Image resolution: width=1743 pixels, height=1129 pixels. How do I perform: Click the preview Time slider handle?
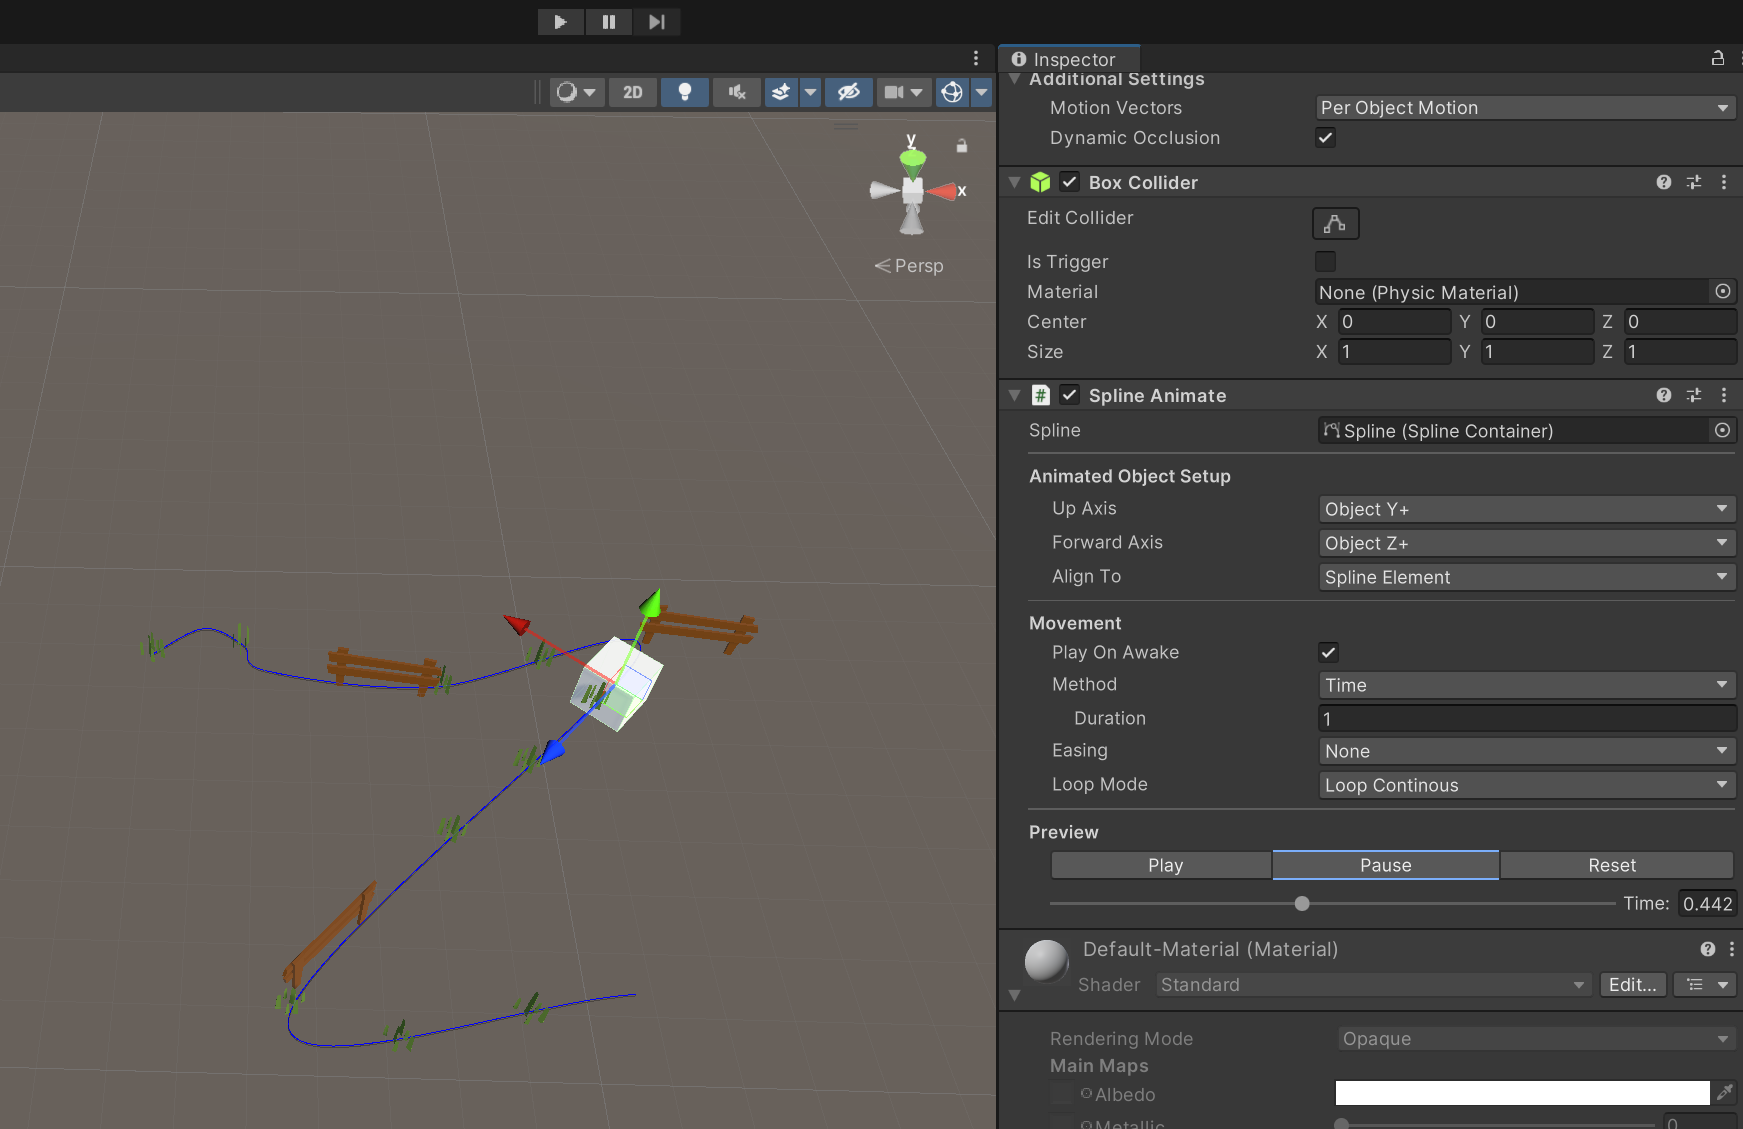point(1302,904)
